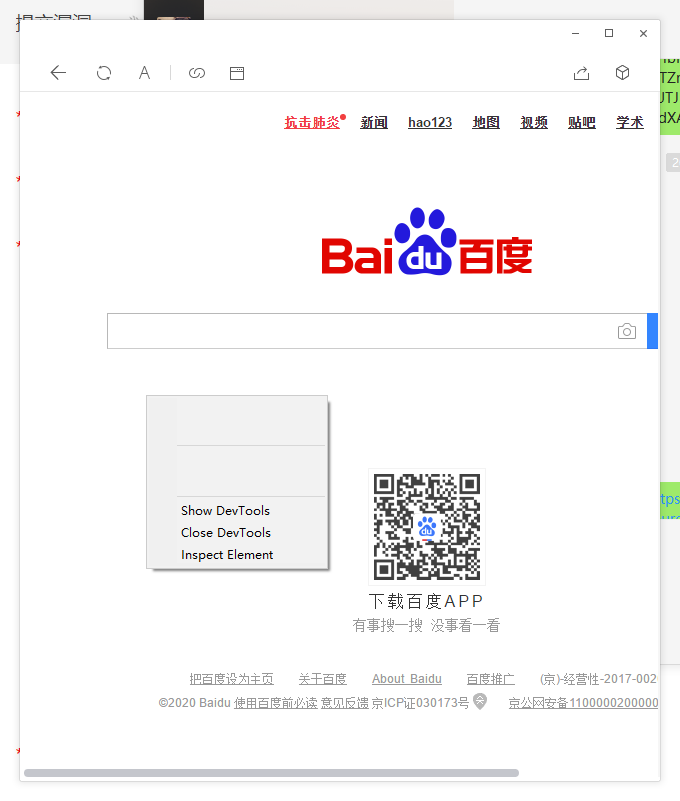Viewport: 680px width, 801px height.
Task: Visit the hao123 link
Action: pyautogui.click(x=430, y=123)
